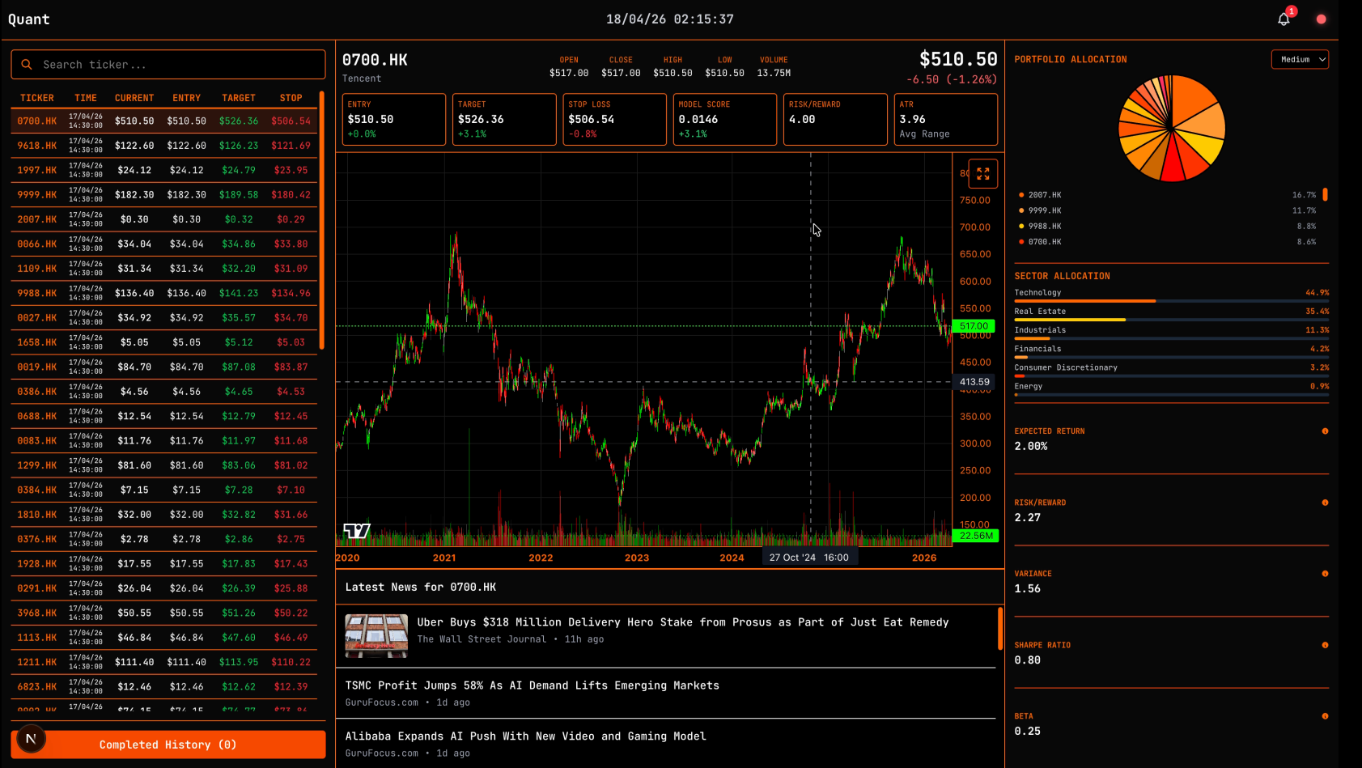
Task: Click the TARGET $526.36 stat card
Action: coord(504,120)
